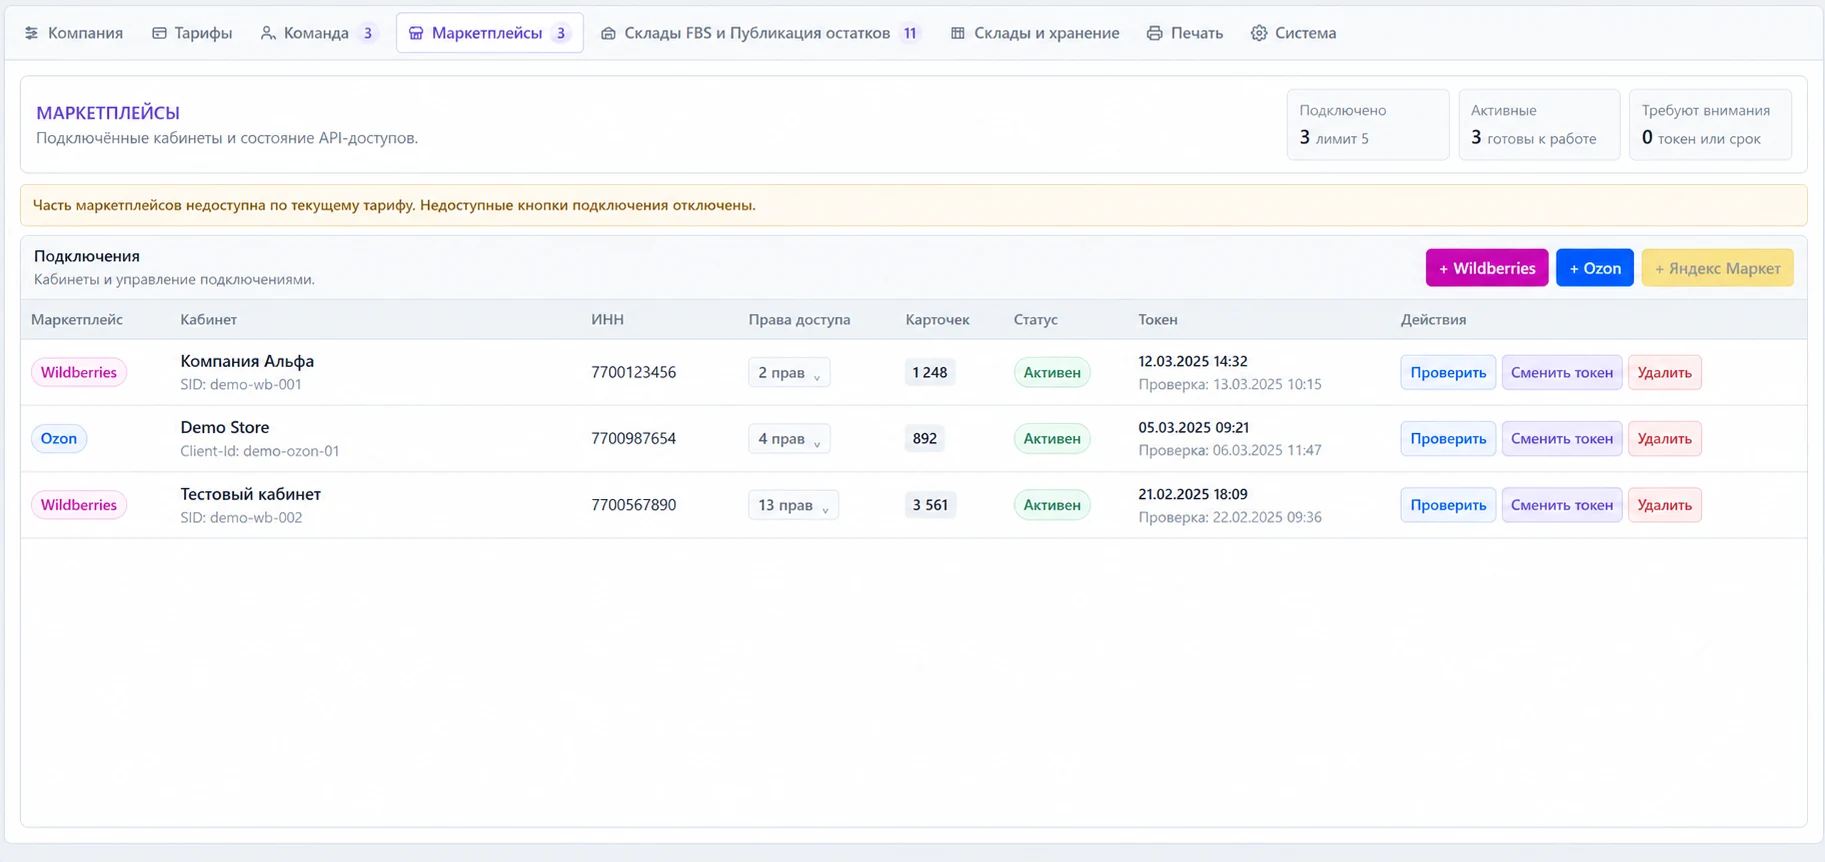This screenshot has width=1825, height=862.
Task: Click the person icon next to Команда
Action: tap(268, 33)
